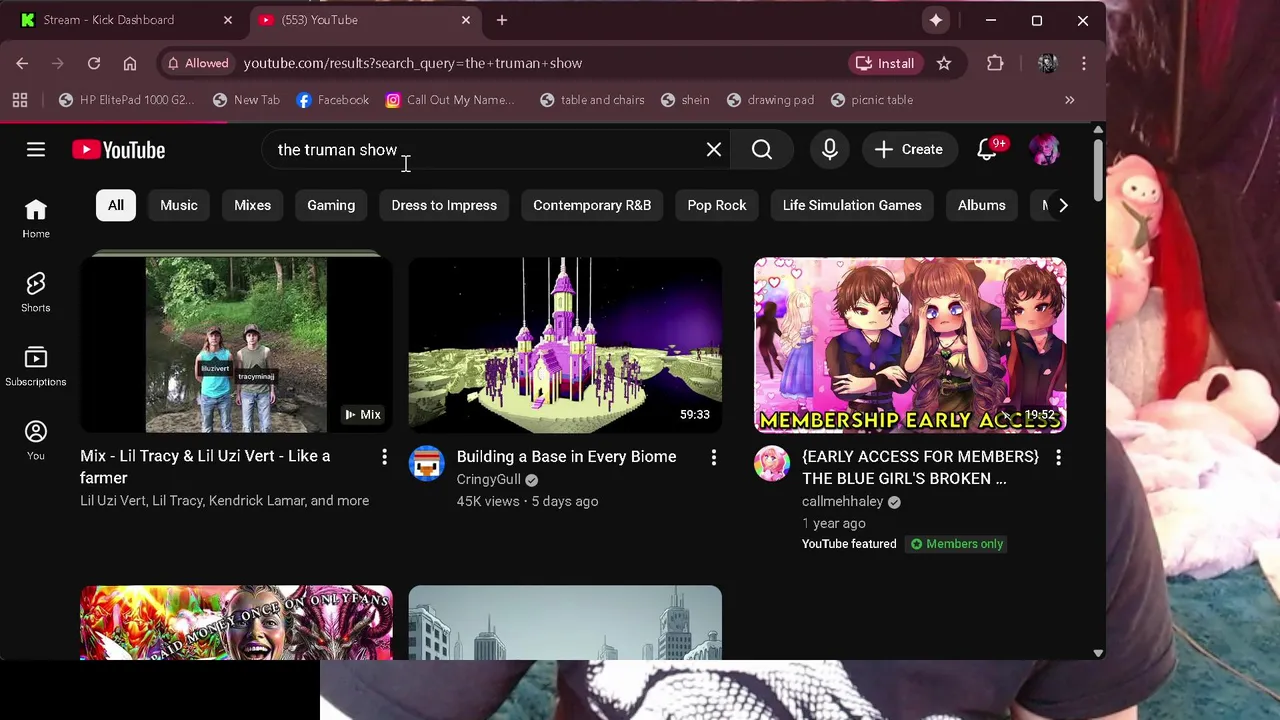Screen dimensions: 1280x720
Task: Open the shein bookmark
Action: (x=685, y=100)
